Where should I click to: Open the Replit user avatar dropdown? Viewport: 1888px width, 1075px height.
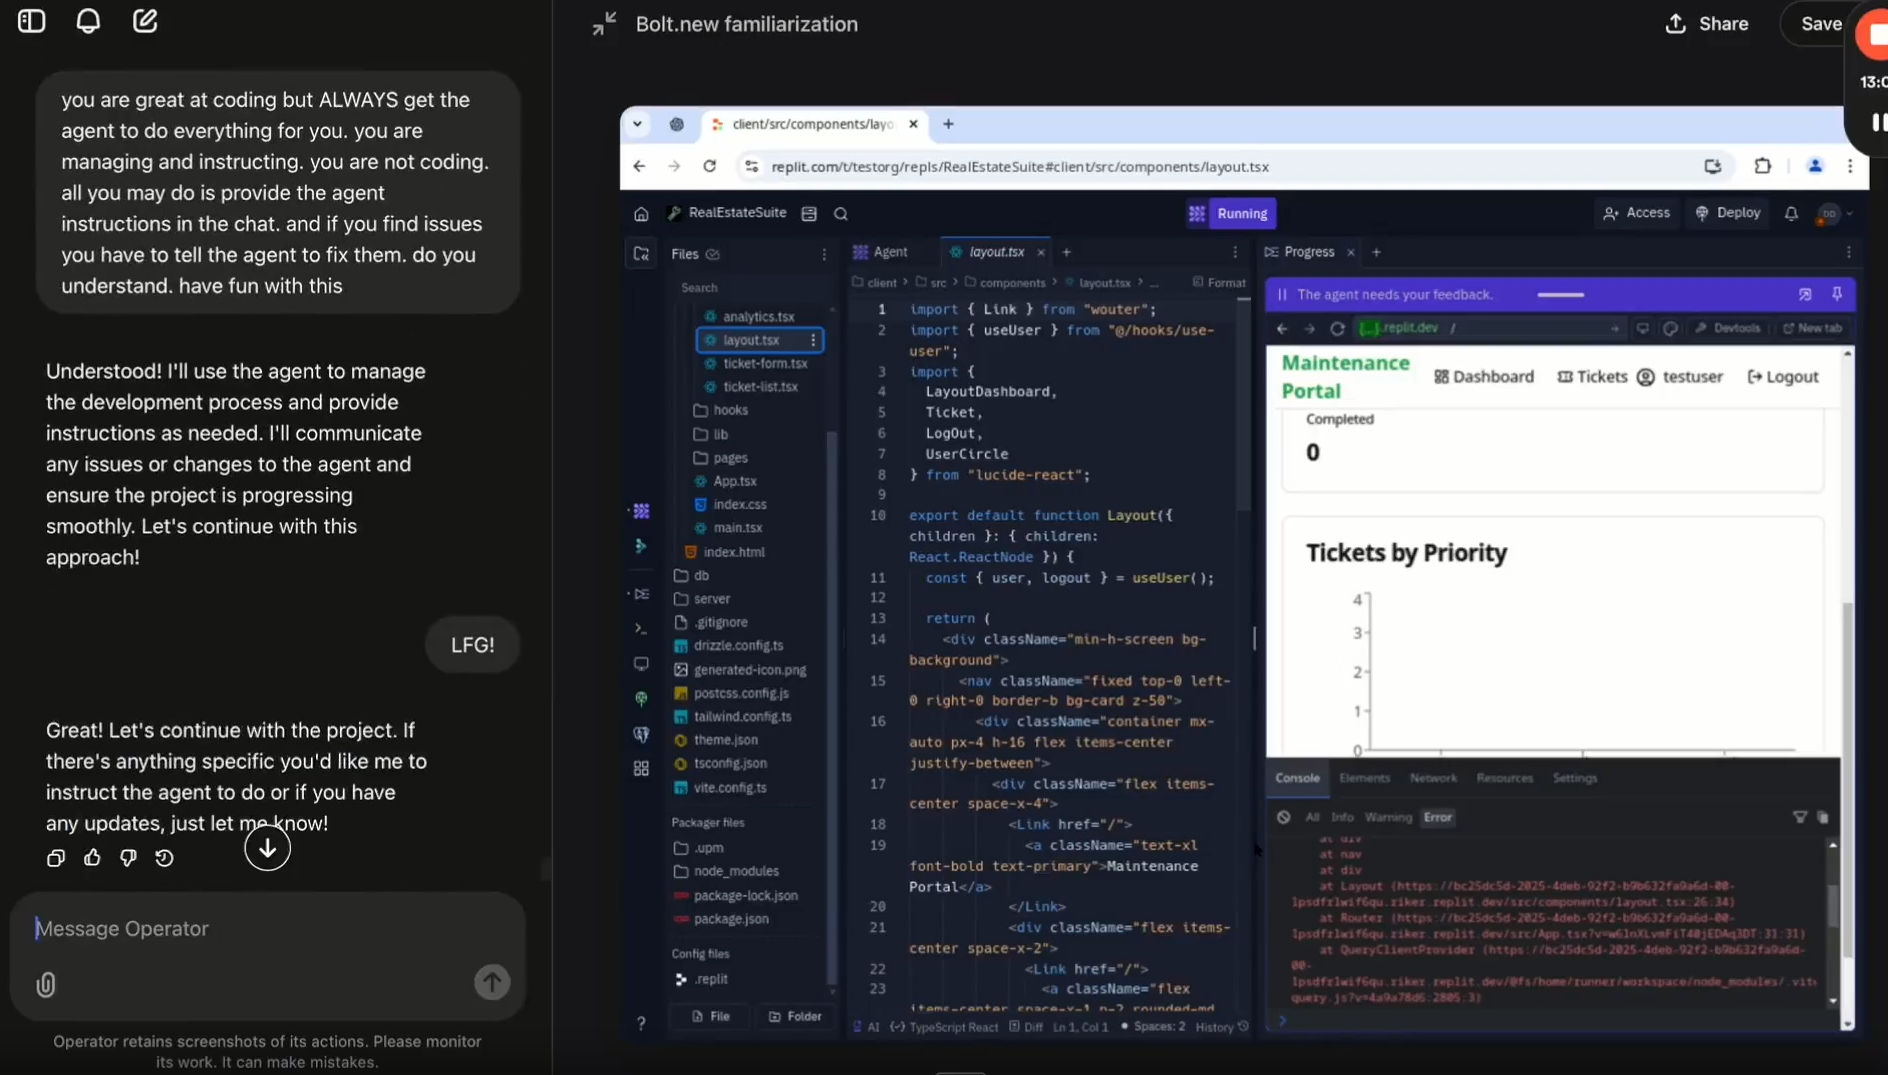1835,214
